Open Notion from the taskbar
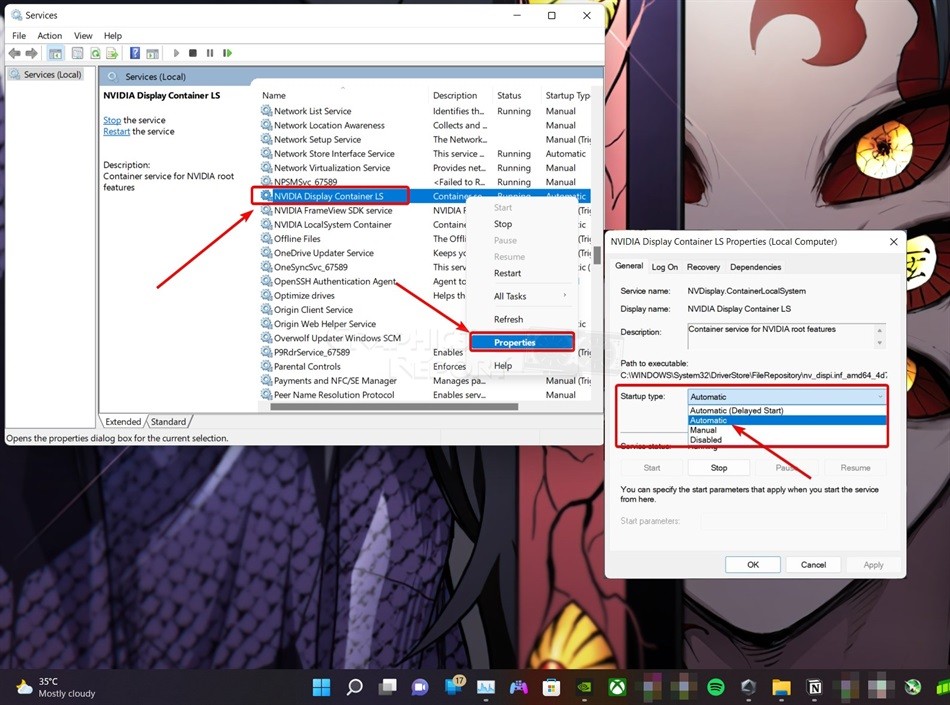 [815, 687]
